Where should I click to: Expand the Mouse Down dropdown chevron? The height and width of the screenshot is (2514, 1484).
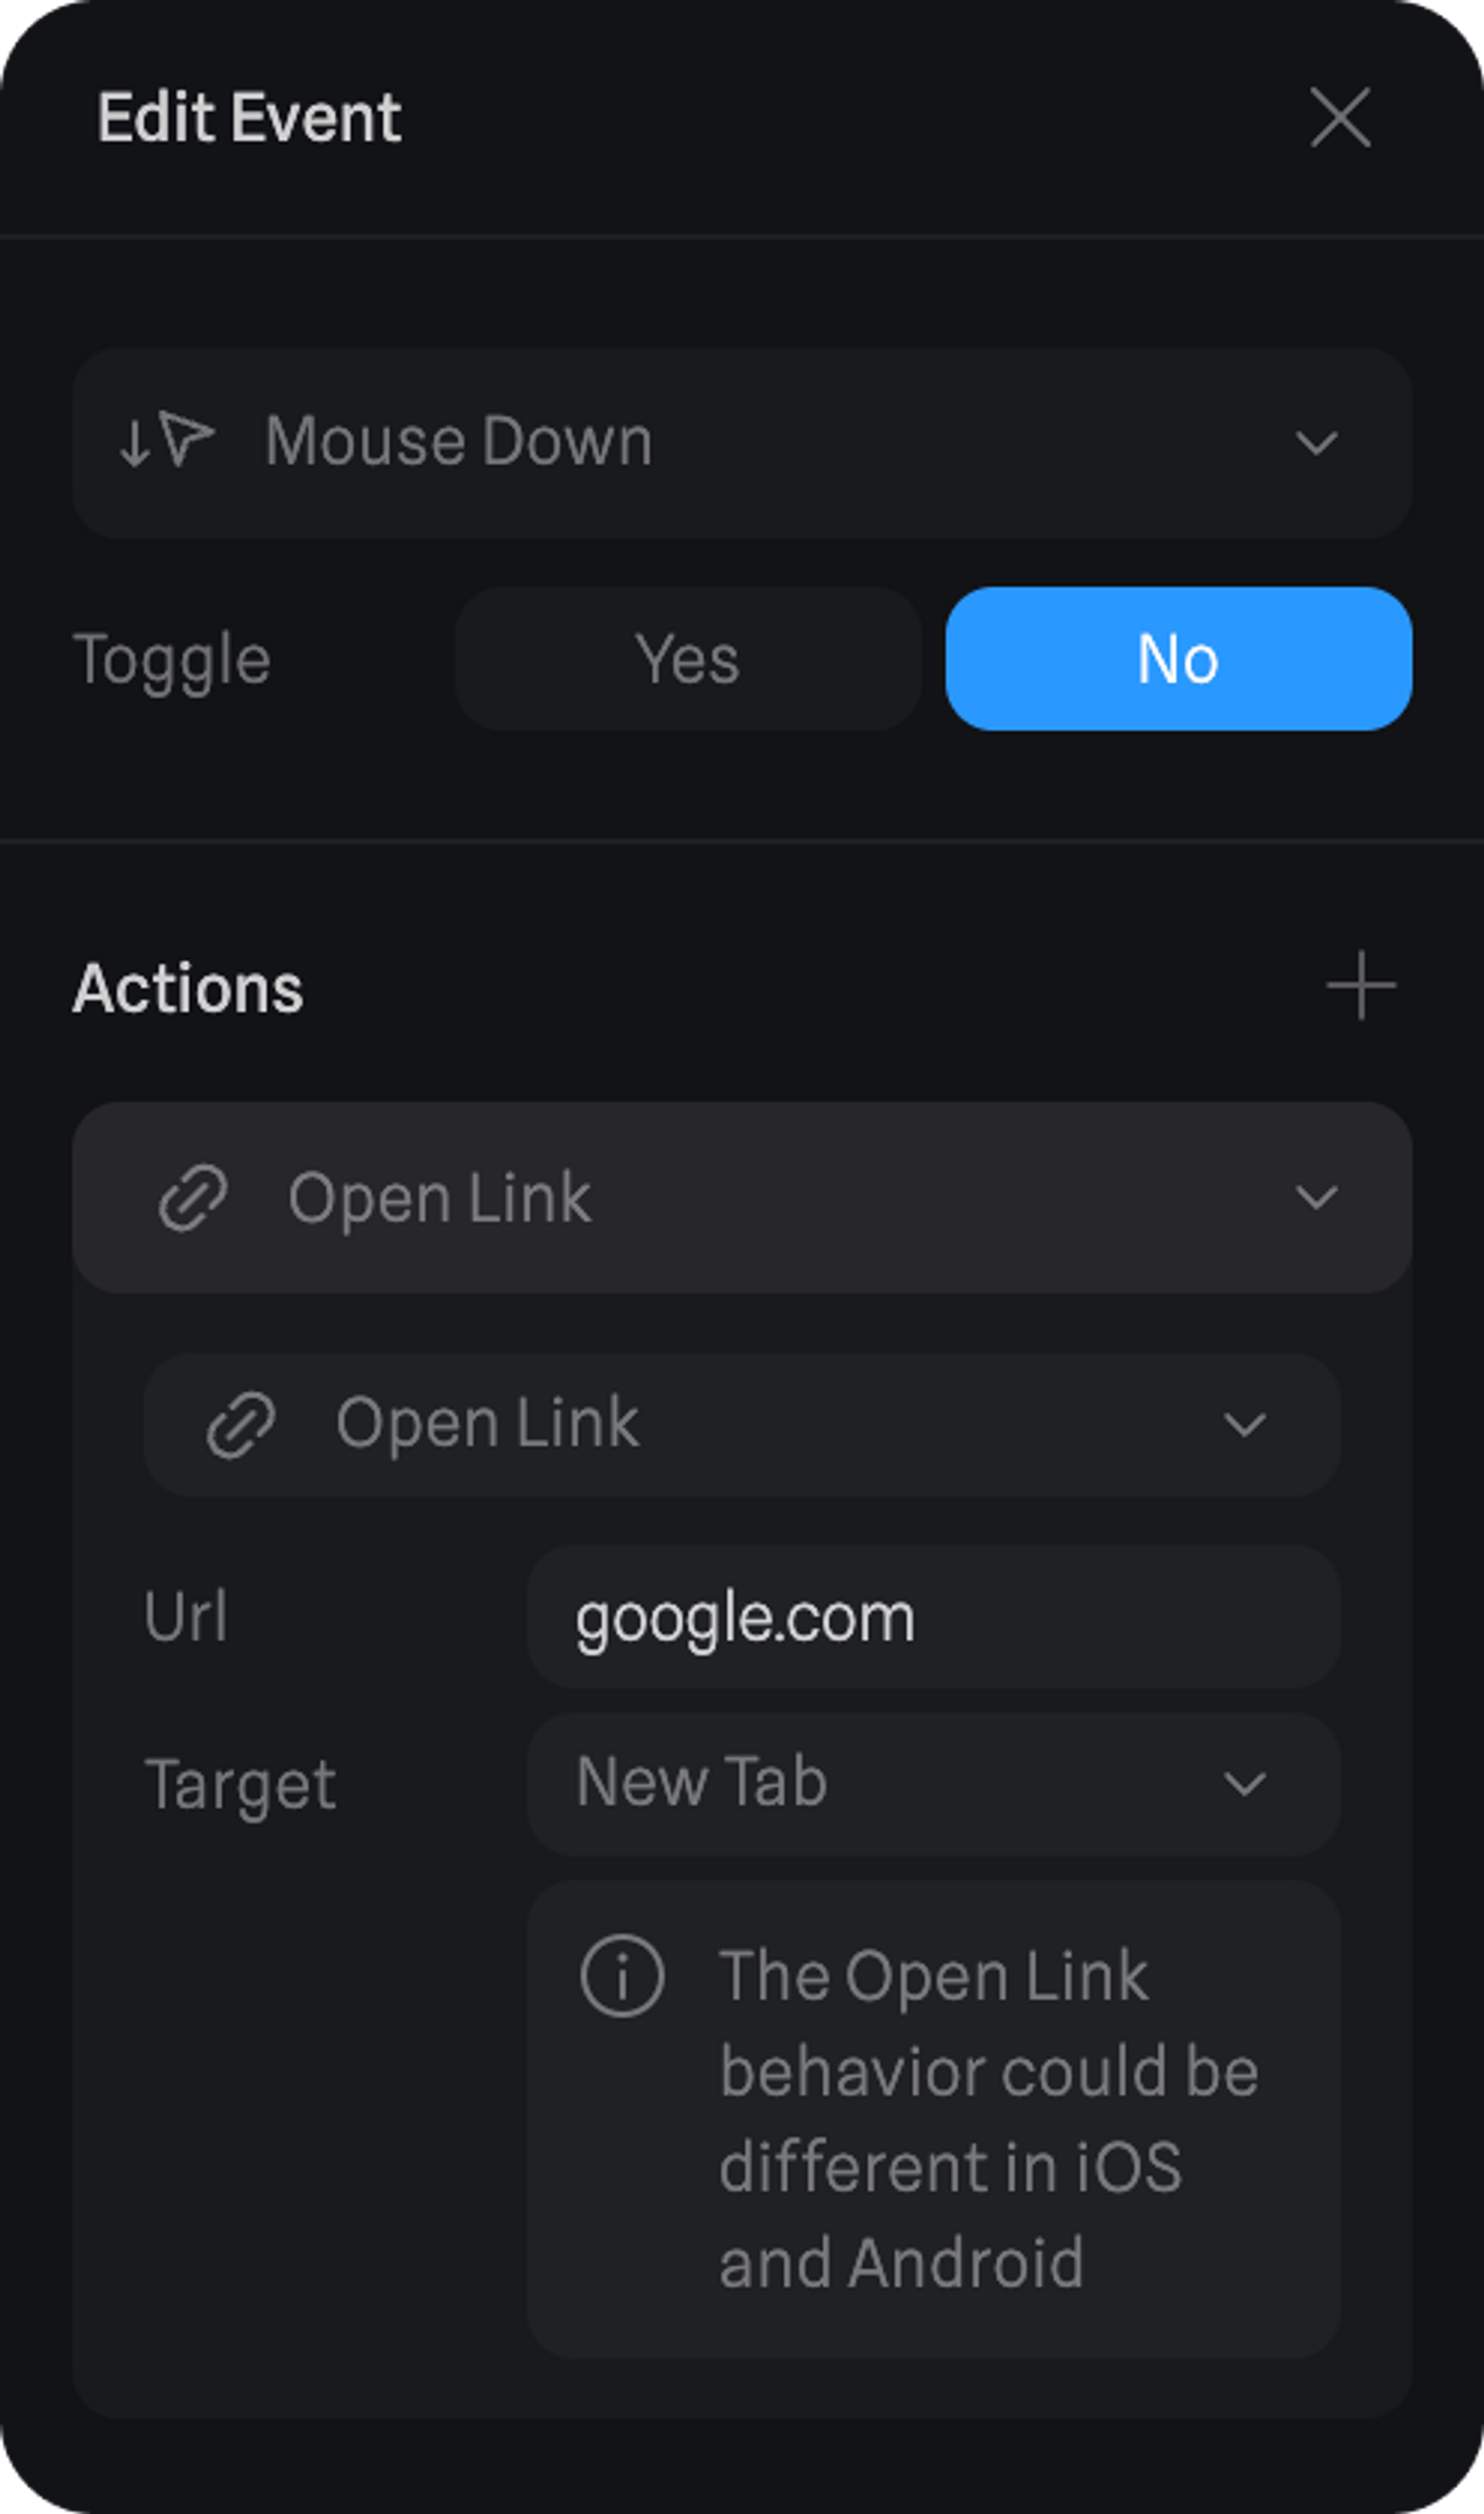(1316, 442)
